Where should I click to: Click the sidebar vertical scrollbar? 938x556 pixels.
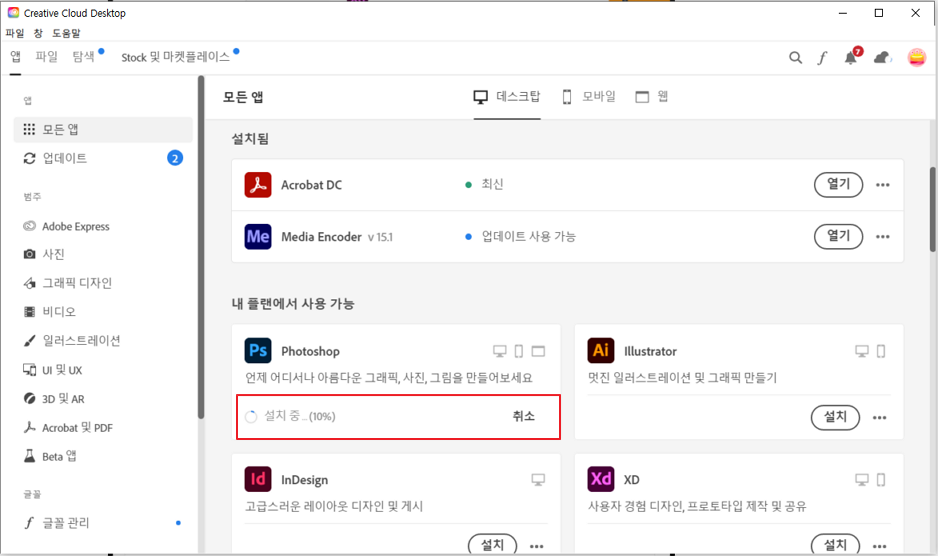[x=201, y=247]
